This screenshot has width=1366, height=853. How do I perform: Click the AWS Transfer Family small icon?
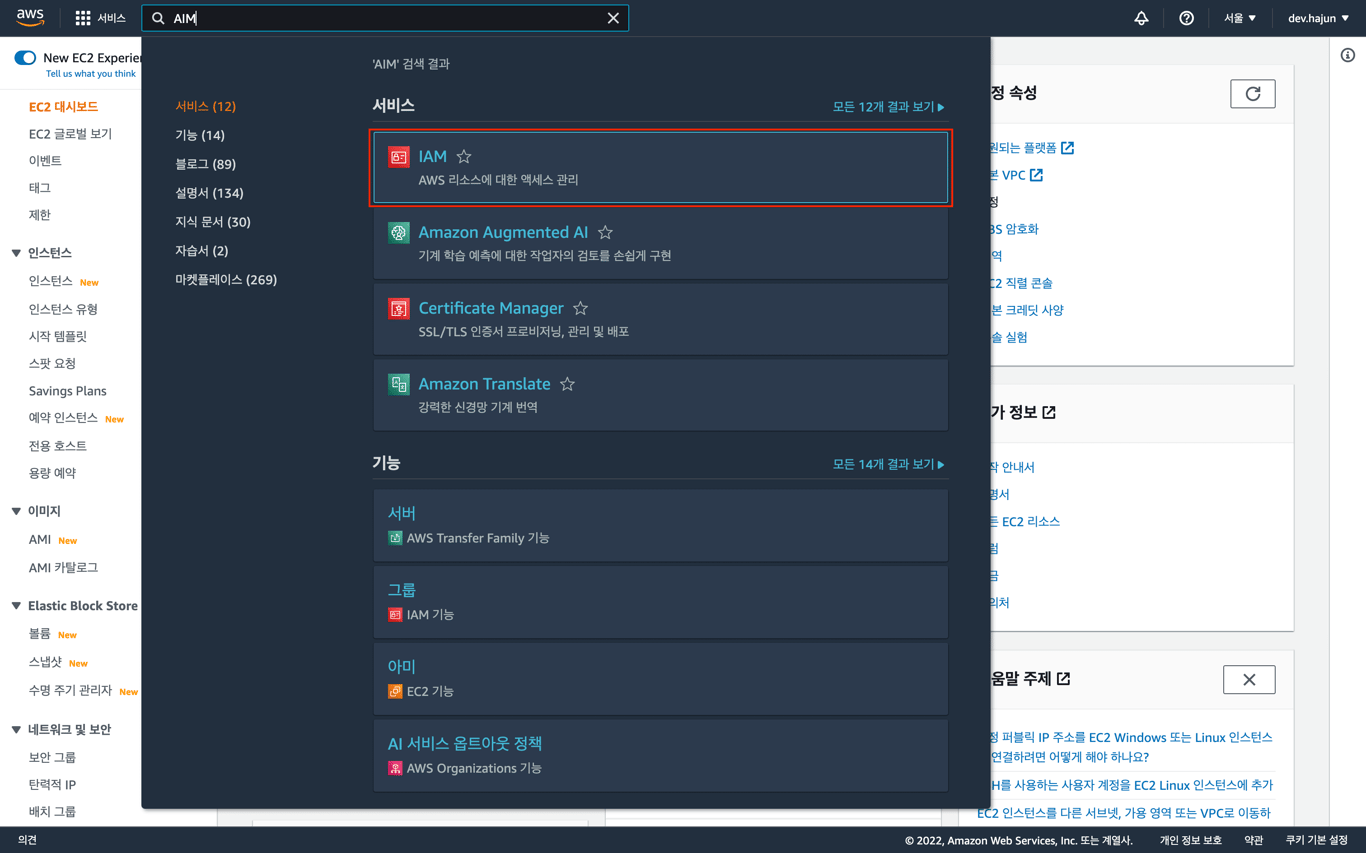[x=395, y=538]
